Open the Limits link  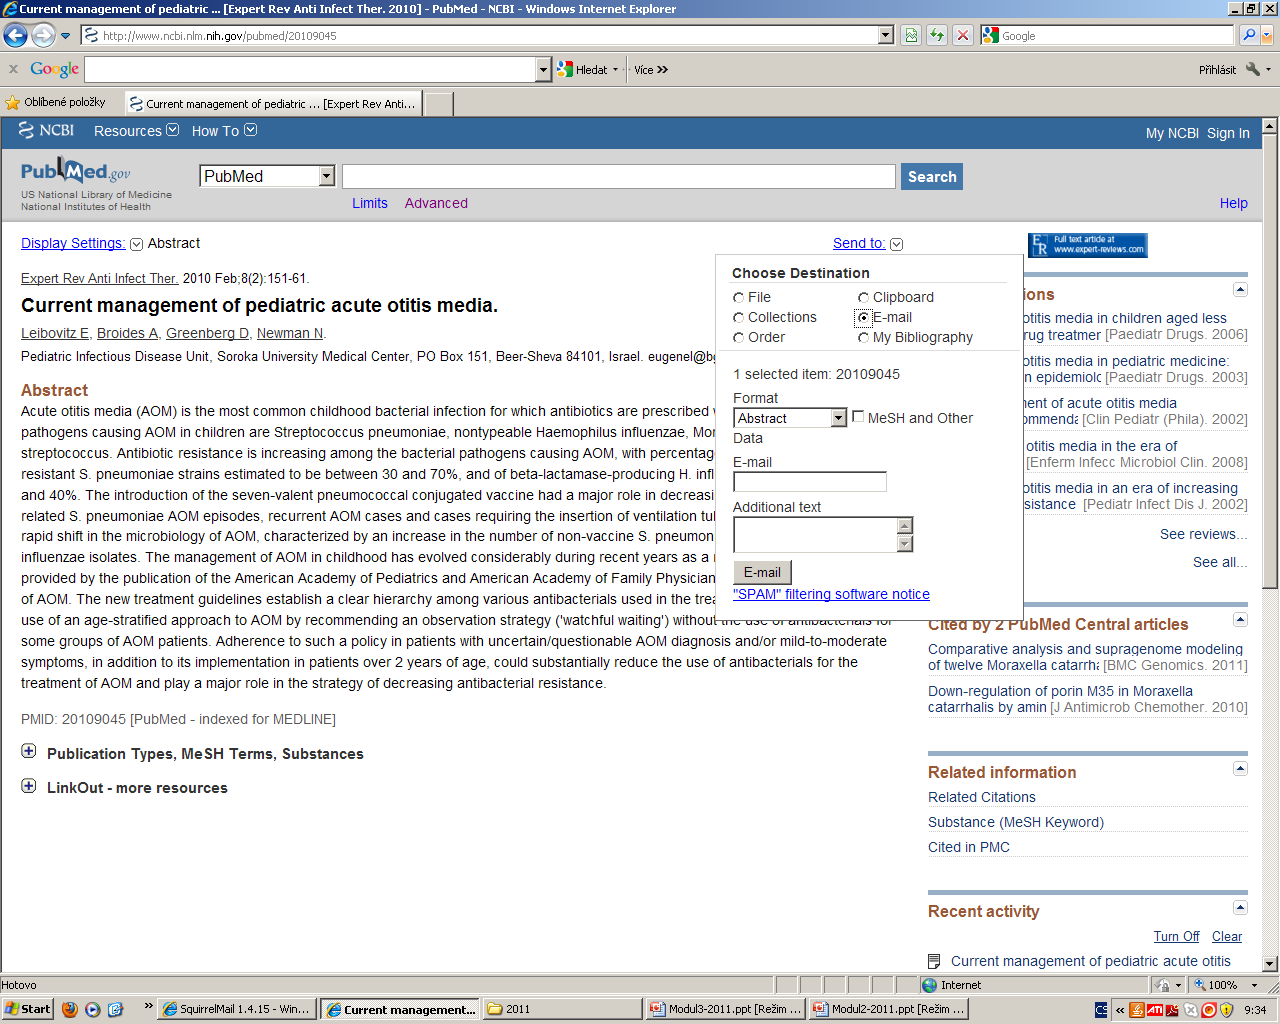click(370, 203)
